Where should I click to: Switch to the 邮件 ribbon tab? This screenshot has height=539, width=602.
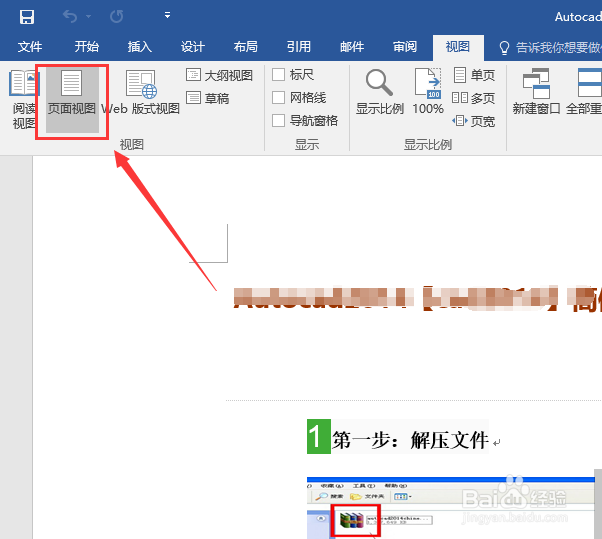(352, 47)
